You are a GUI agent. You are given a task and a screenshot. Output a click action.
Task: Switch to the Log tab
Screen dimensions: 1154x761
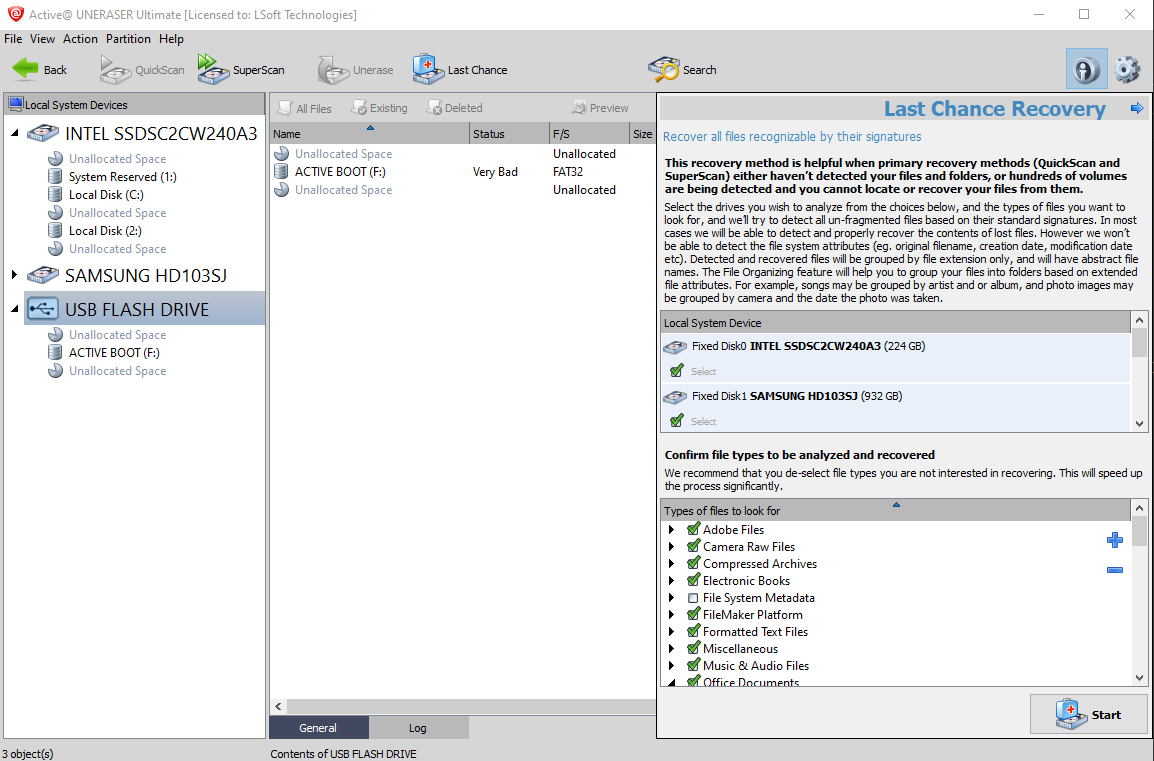point(418,728)
